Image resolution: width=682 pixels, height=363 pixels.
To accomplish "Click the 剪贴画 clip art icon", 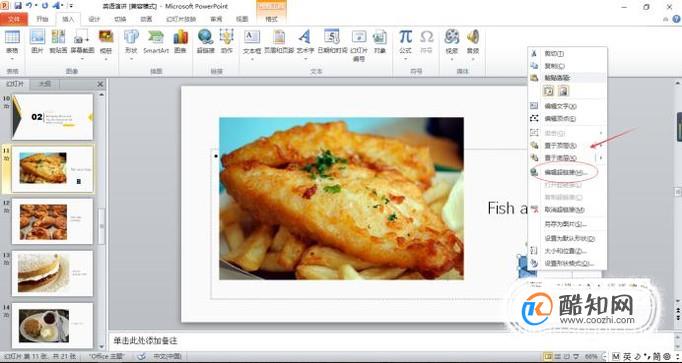I will point(58,42).
